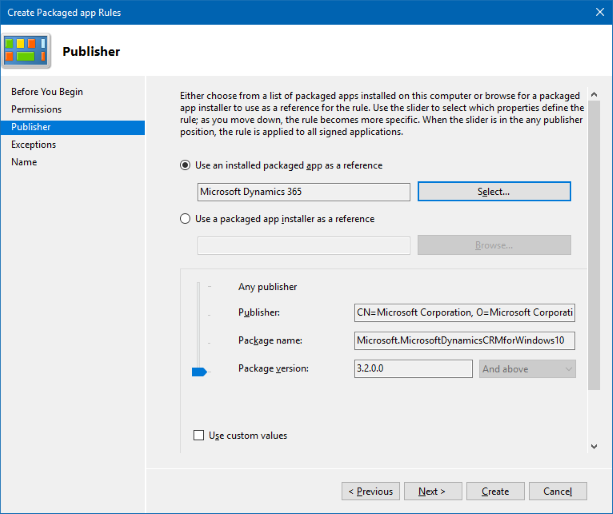Image resolution: width=613 pixels, height=514 pixels.
Task: Click Create to finish the rule
Action: click(x=495, y=491)
